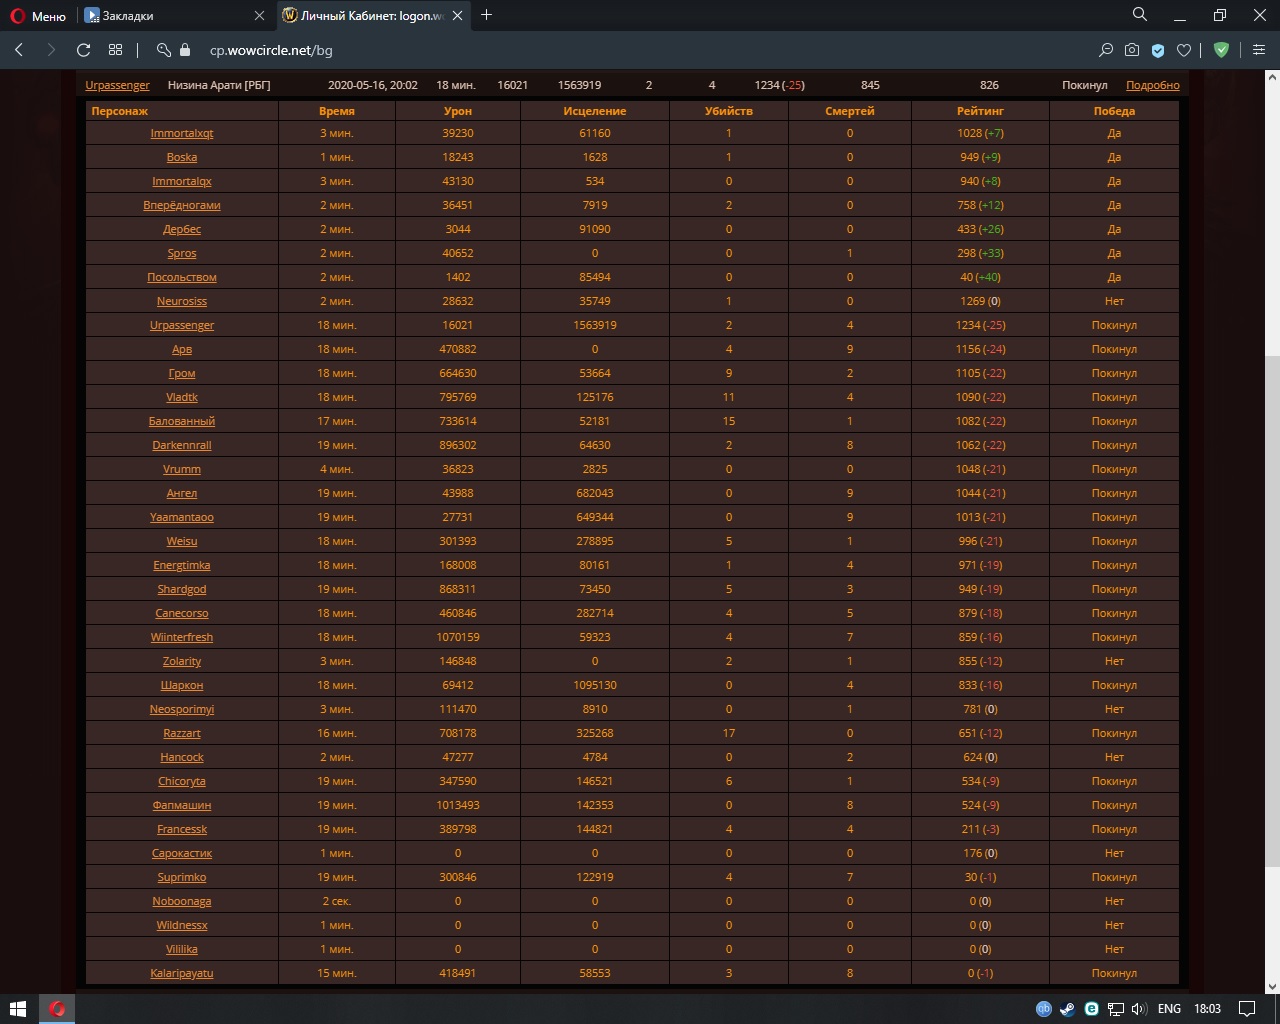The image size is (1280, 1024).
Task: Open character Immortalxqt profile link
Action: coord(182,133)
